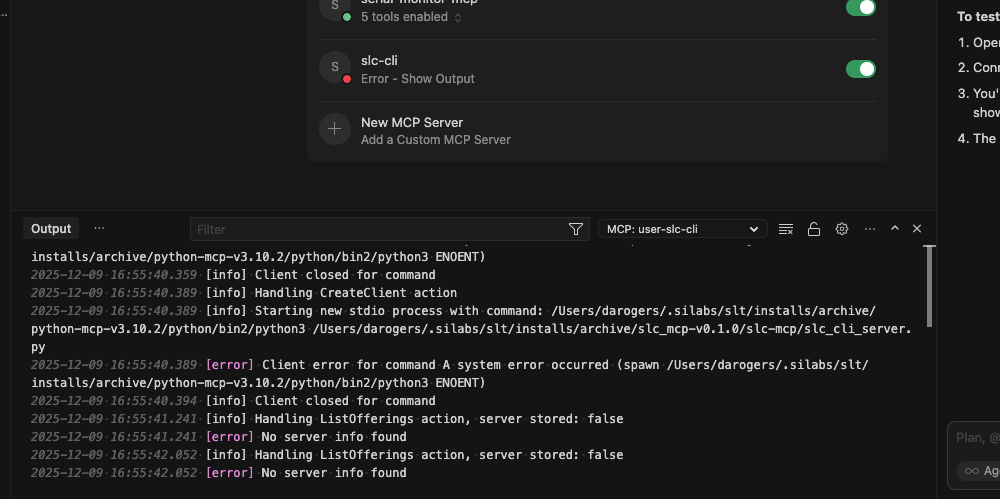This screenshot has width=1000, height=499.
Task: Click the output panel vertical scrollbar
Action: 930,286
